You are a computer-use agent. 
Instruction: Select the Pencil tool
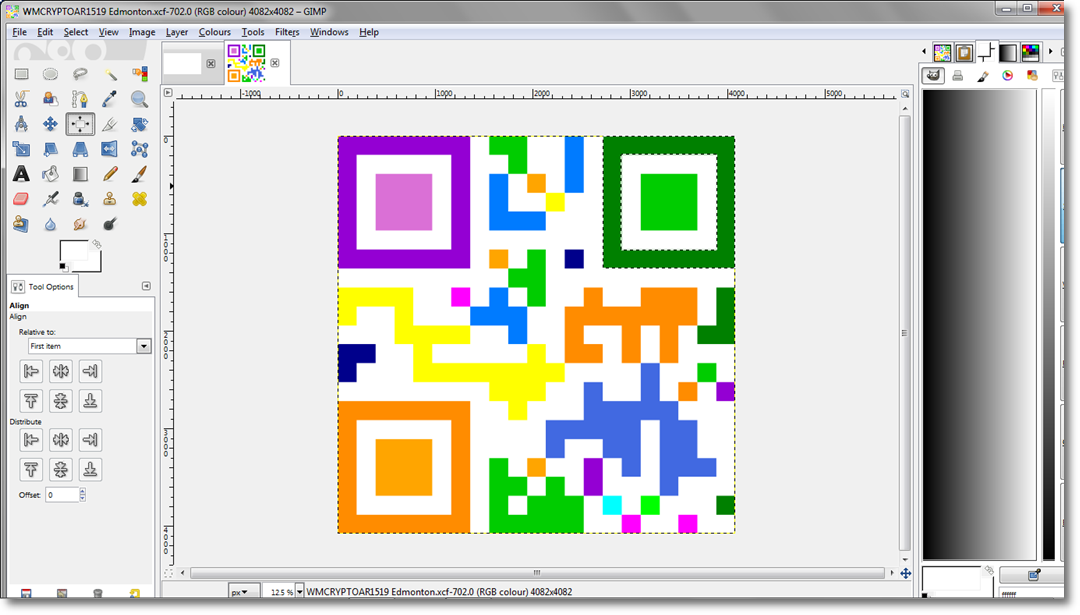(110, 174)
